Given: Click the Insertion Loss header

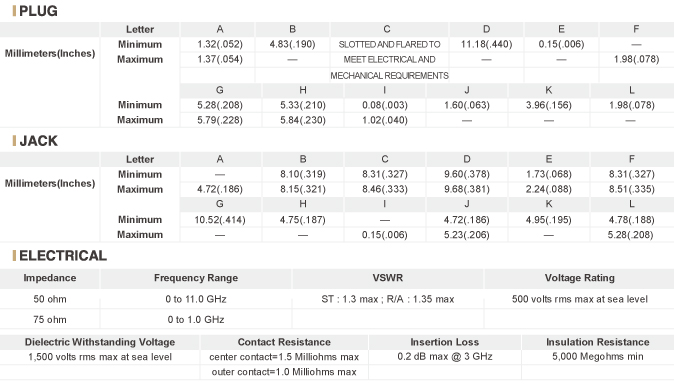Looking at the screenshot, I should [x=444, y=342].
